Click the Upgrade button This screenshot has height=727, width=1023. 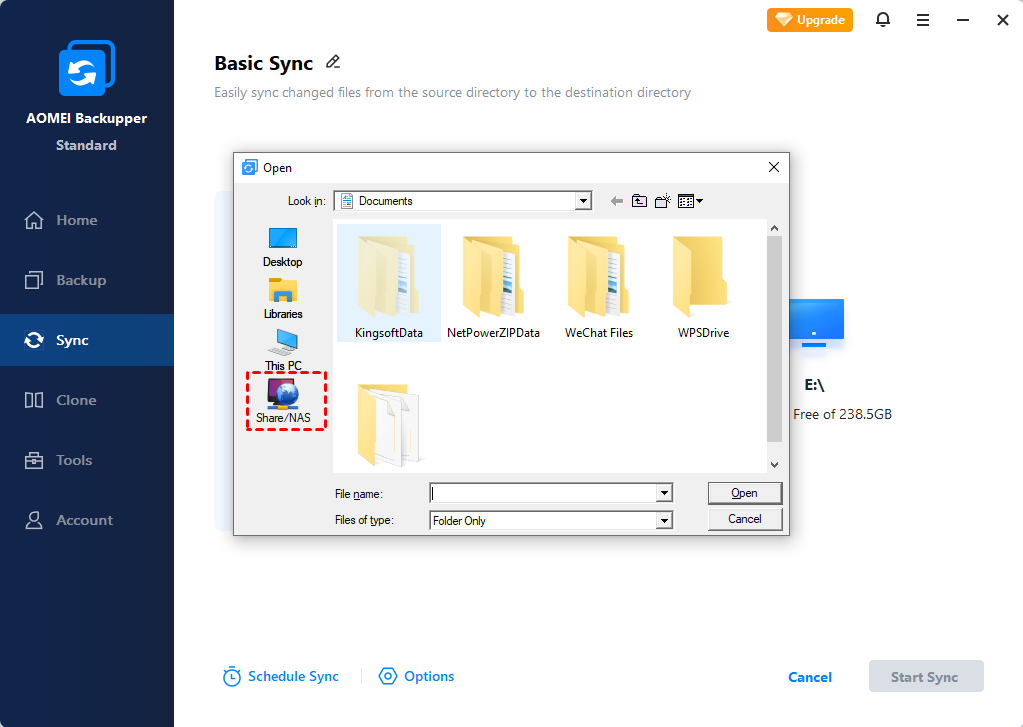point(810,20)
